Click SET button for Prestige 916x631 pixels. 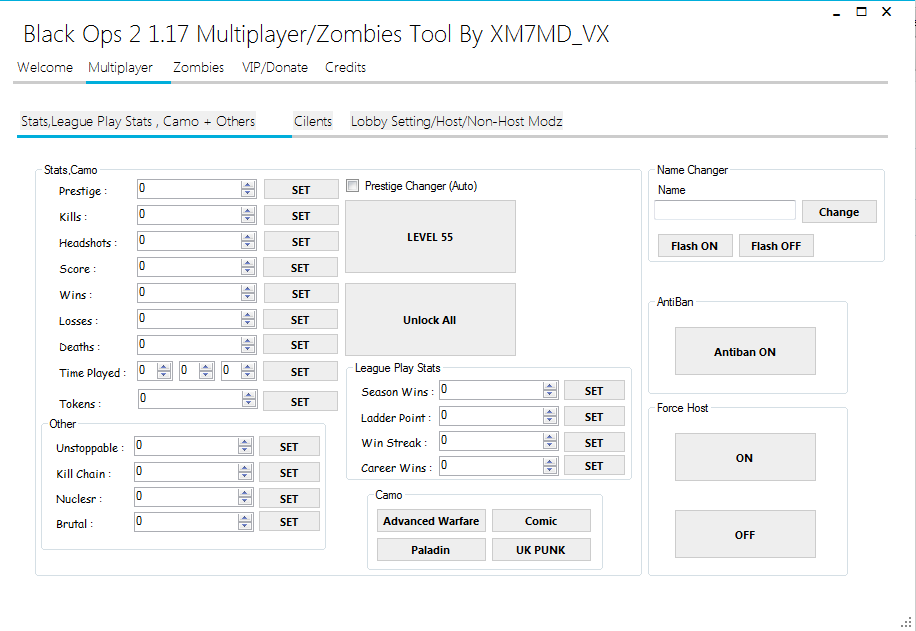click(301, 190)
